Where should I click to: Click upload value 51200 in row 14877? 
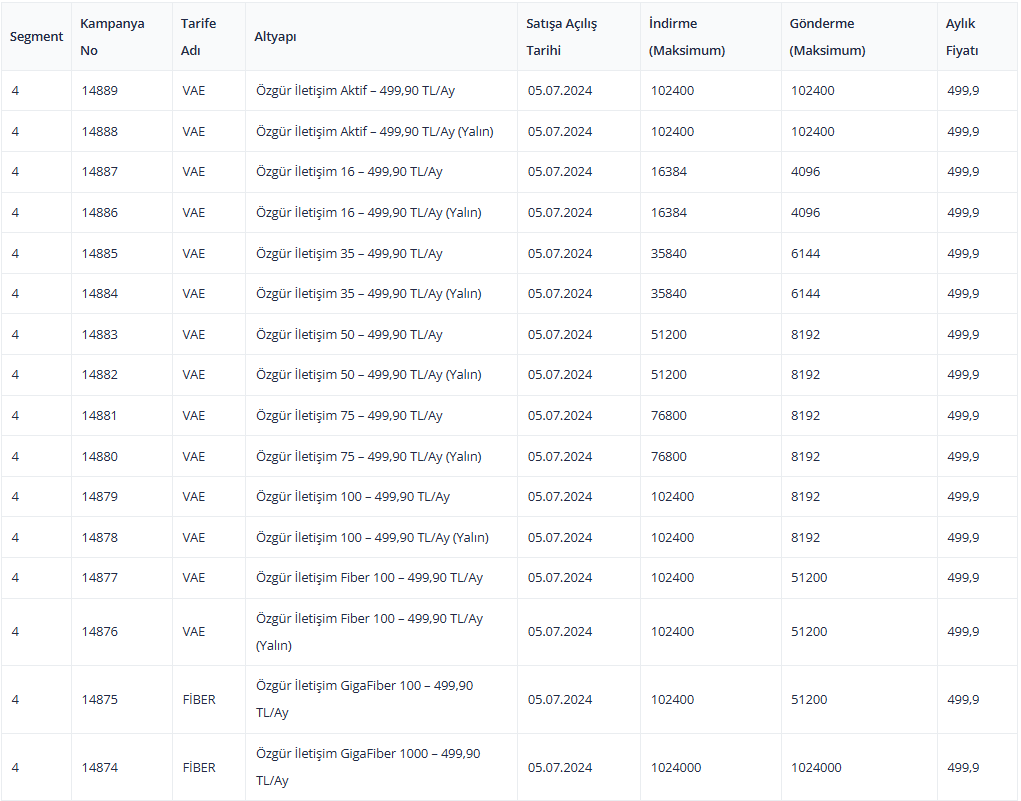tap(809, 578)
